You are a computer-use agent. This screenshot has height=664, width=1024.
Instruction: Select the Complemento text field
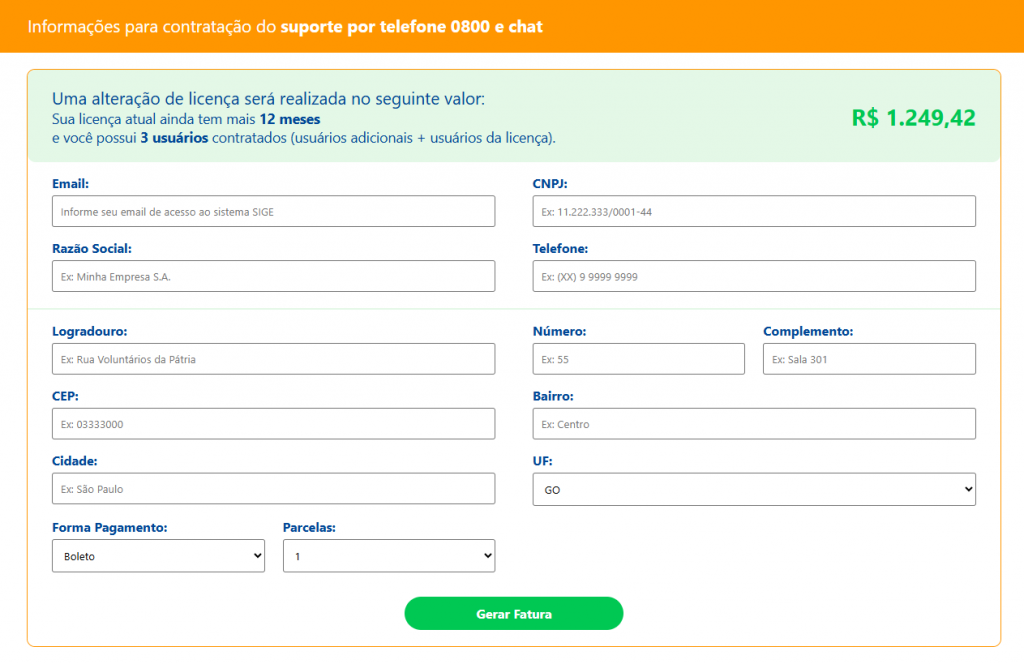869,359
